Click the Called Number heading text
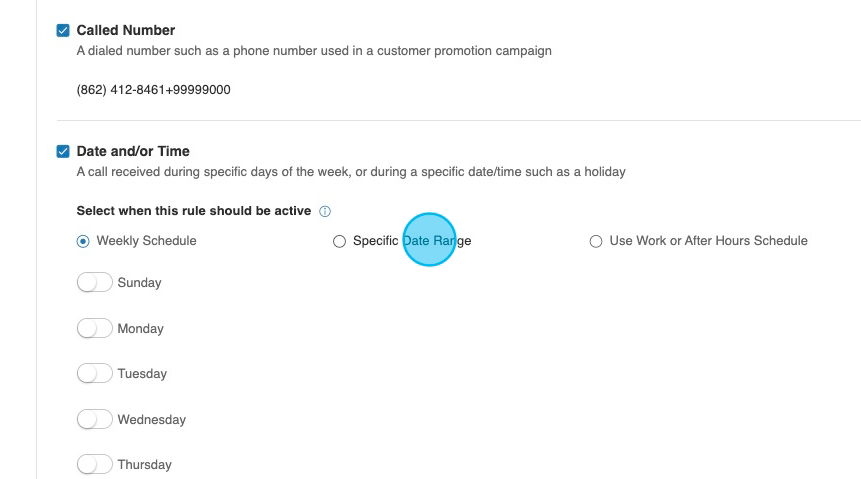The width and height of the screenshot is (861, 479). 125,31
